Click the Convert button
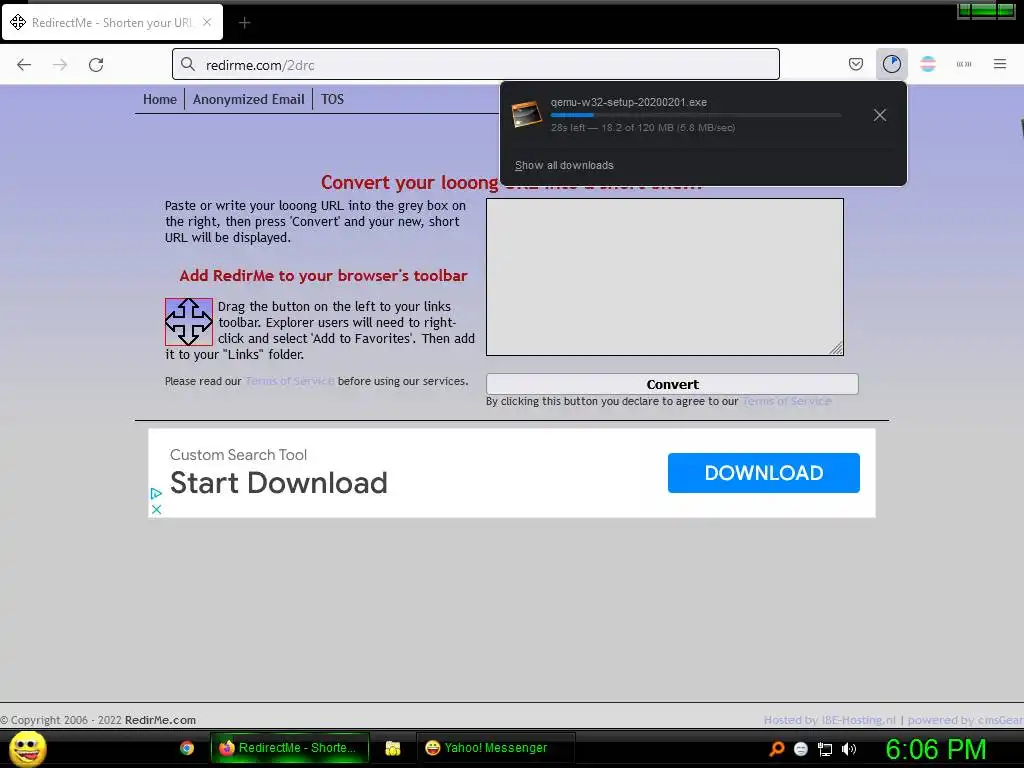Image resolution: width=1024 pixels, height=768 pixels. [672, 384]
